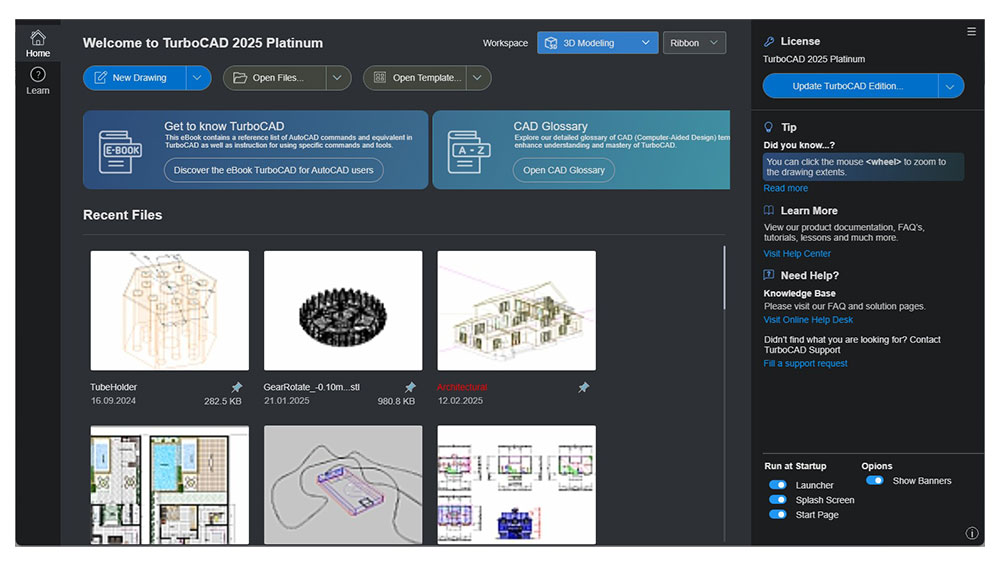The height and width of the screenshot is (565, 1000).
Task: Click the Recent Files vertical scrollbar
Action: [724, 277]
